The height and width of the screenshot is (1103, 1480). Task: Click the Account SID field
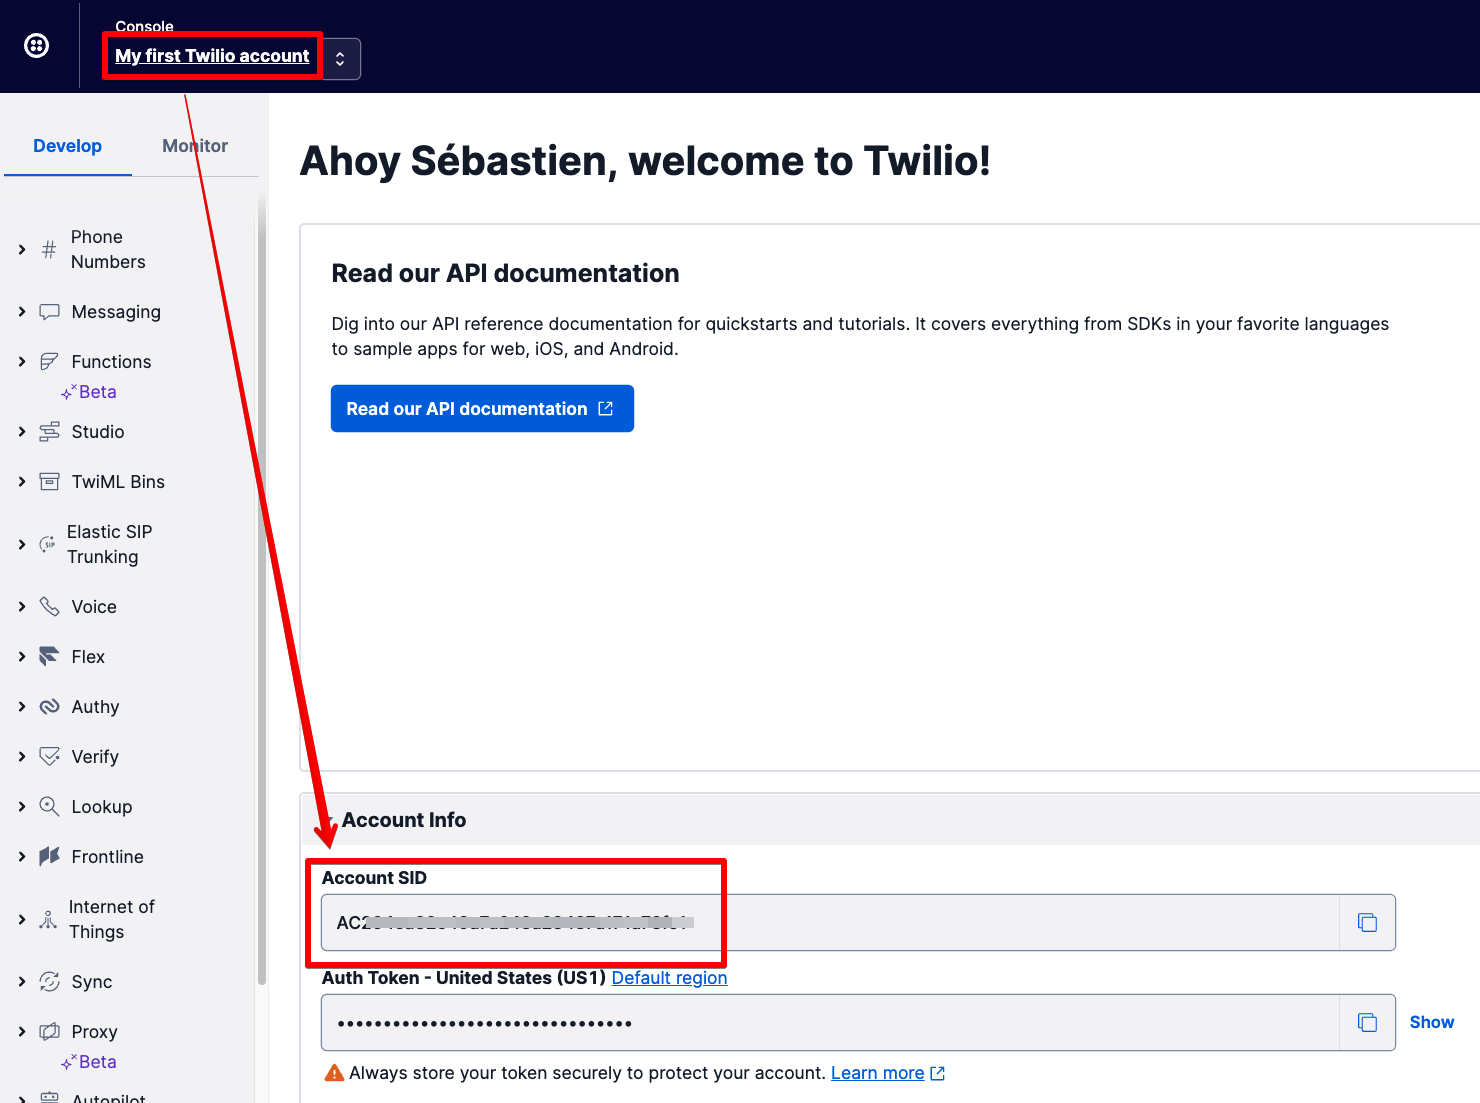pos(830,922)
